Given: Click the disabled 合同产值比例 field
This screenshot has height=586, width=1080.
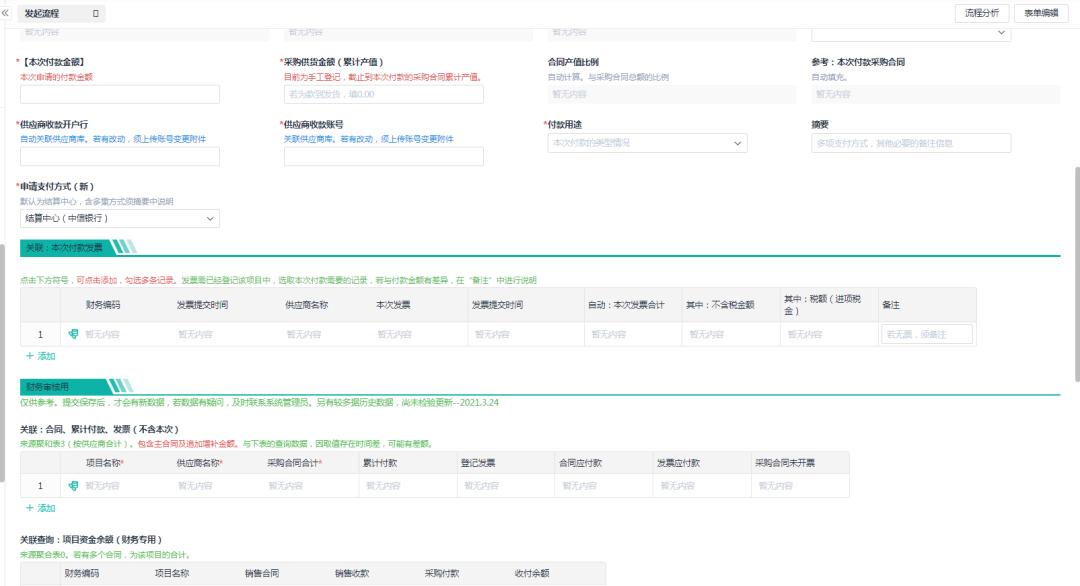Looking at the screenshot, I should tap(672, 94).
